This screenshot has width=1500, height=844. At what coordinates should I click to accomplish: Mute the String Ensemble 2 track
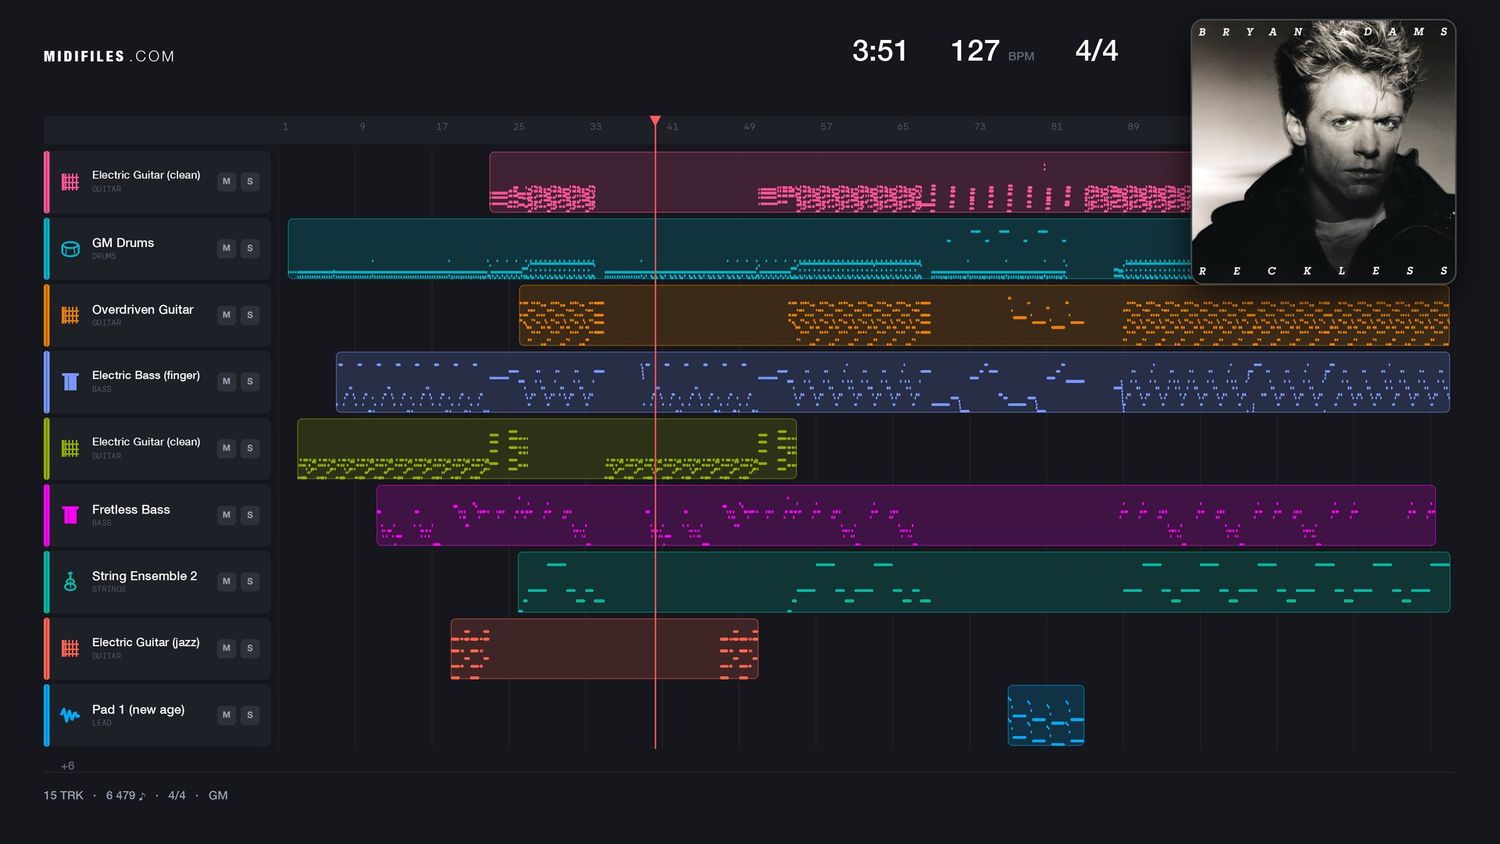[x=227, y=582]
